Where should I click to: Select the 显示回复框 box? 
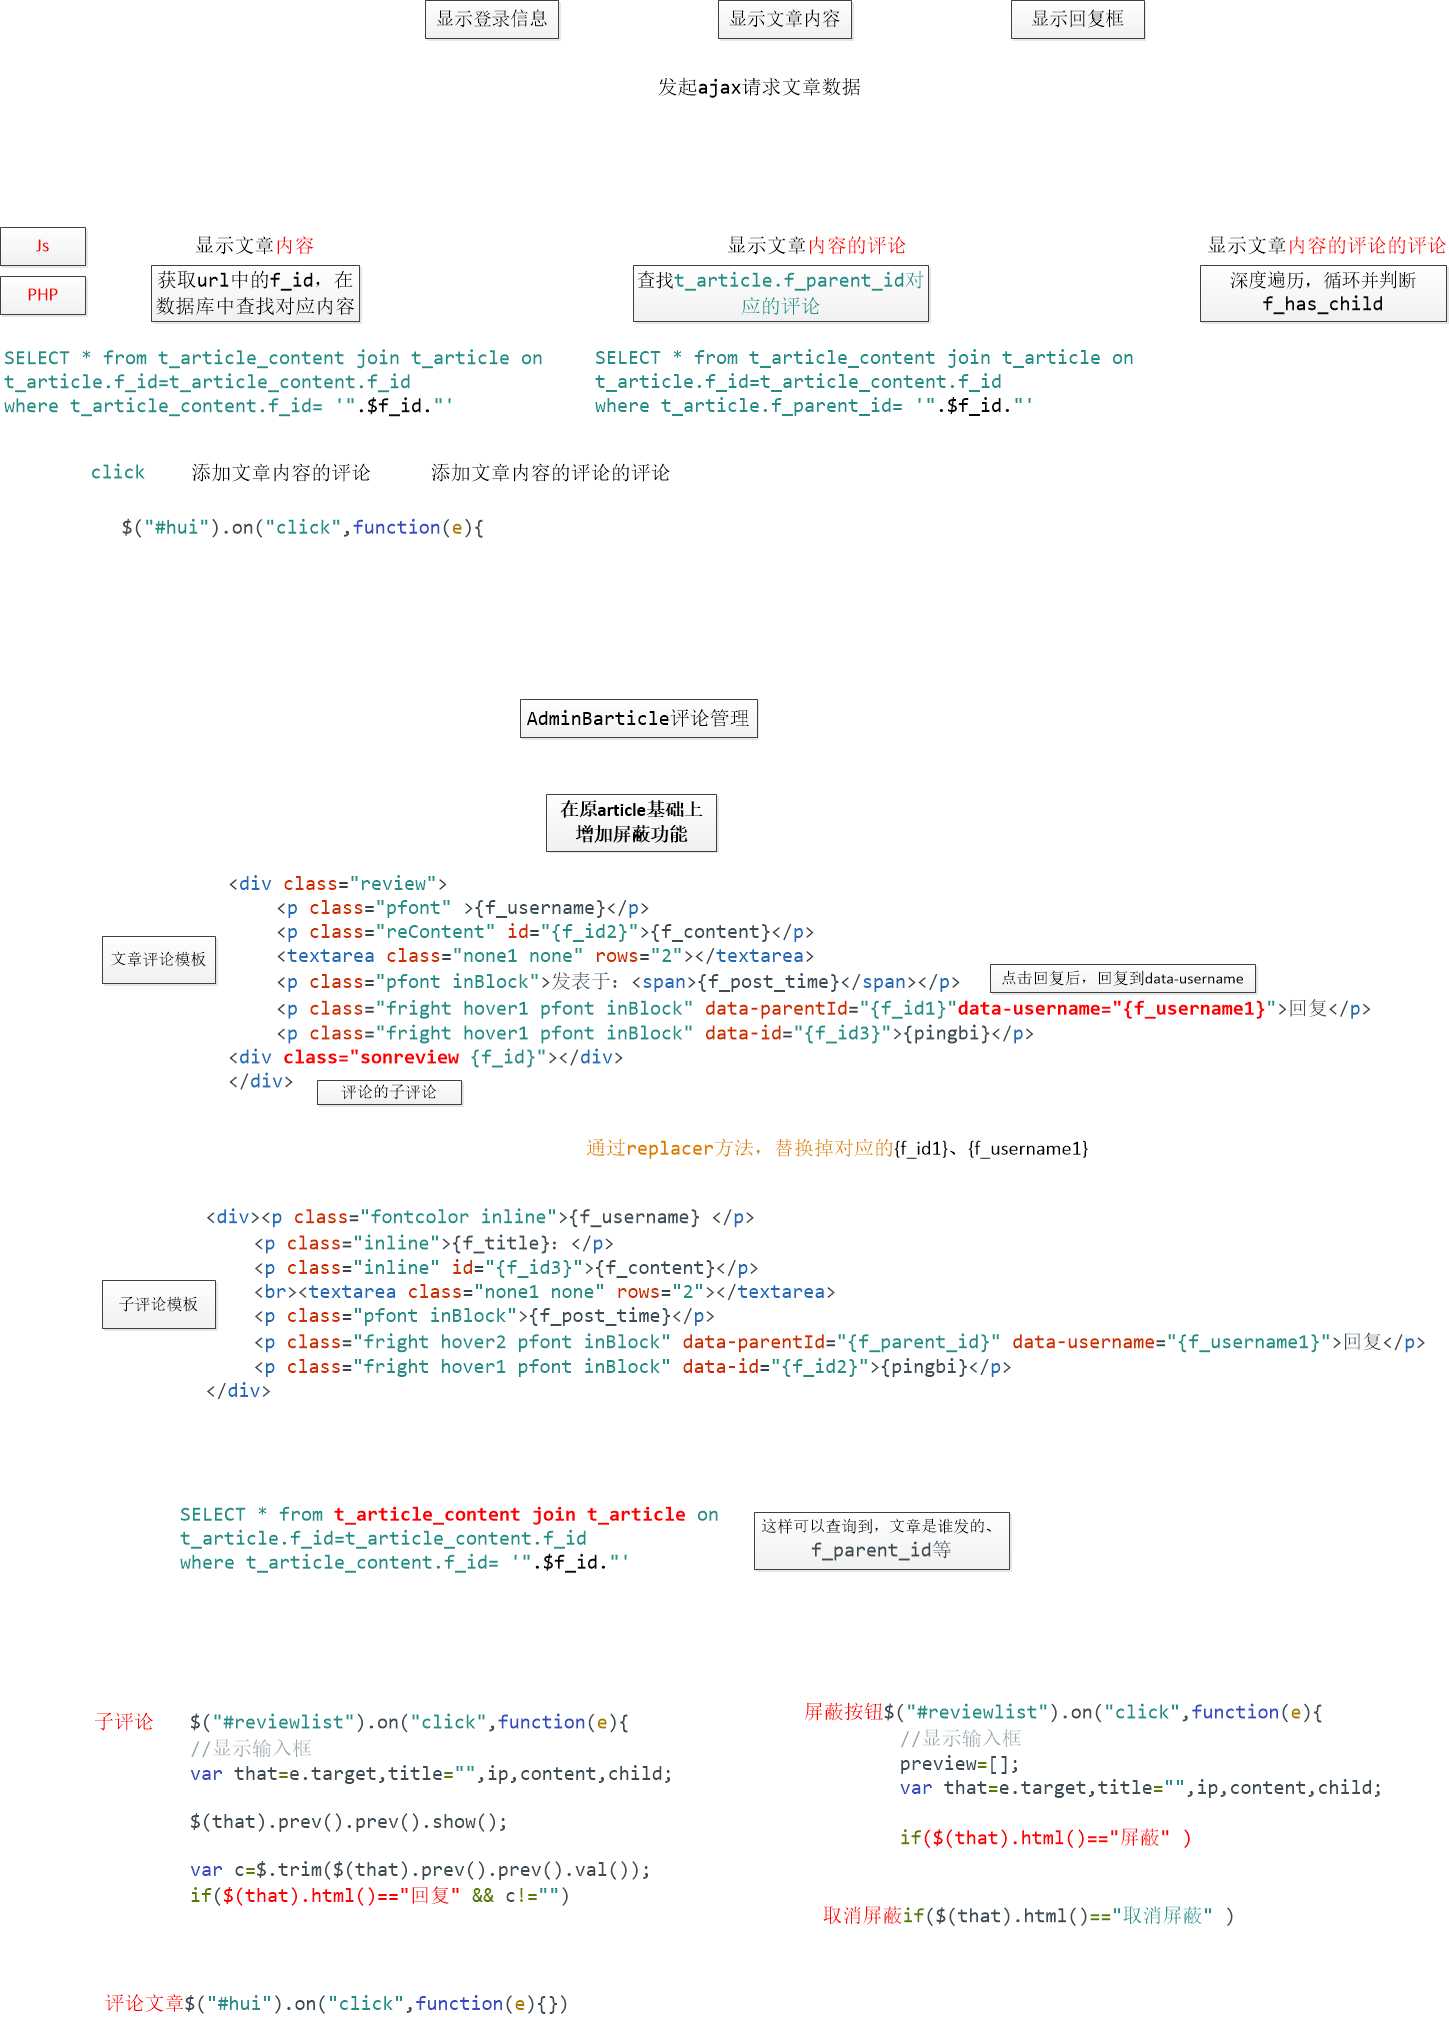click(x=1078, y=19)
